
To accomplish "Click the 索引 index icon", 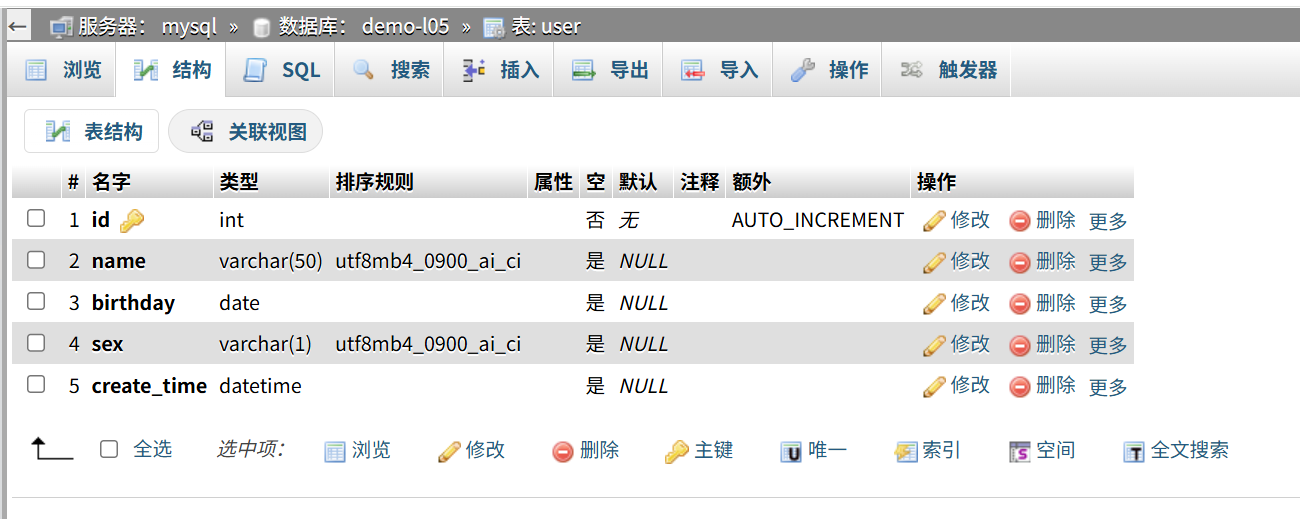I will (906, 452).
